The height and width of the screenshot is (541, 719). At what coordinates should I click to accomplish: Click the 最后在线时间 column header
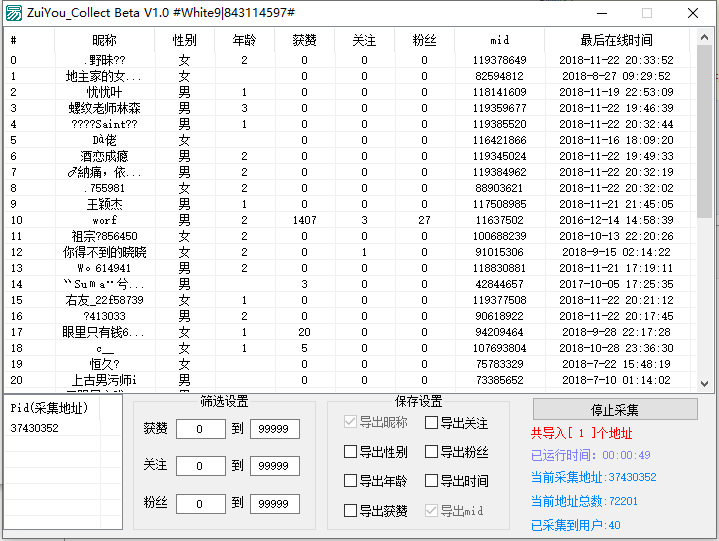616,40
